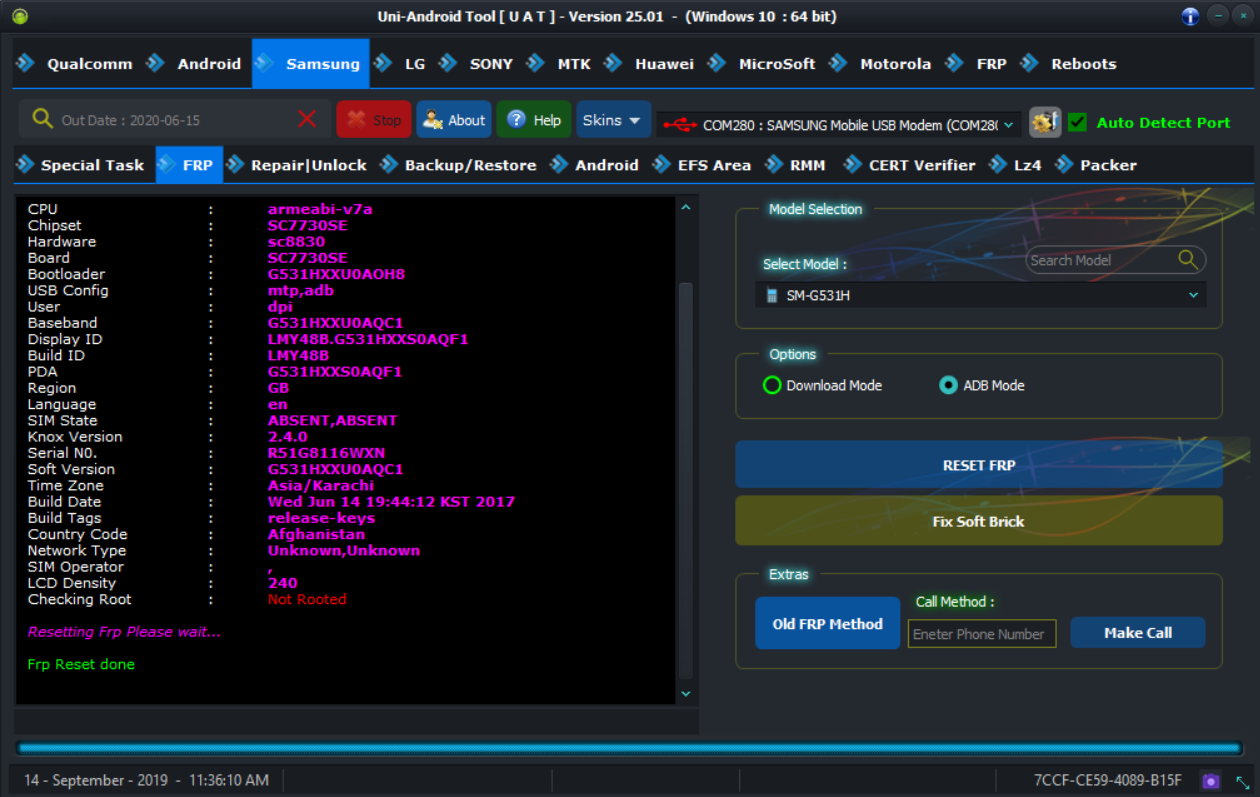Screen dimensions: 1260x797
Task: Click the purple icon in status bar
Action: point(1211,780)
